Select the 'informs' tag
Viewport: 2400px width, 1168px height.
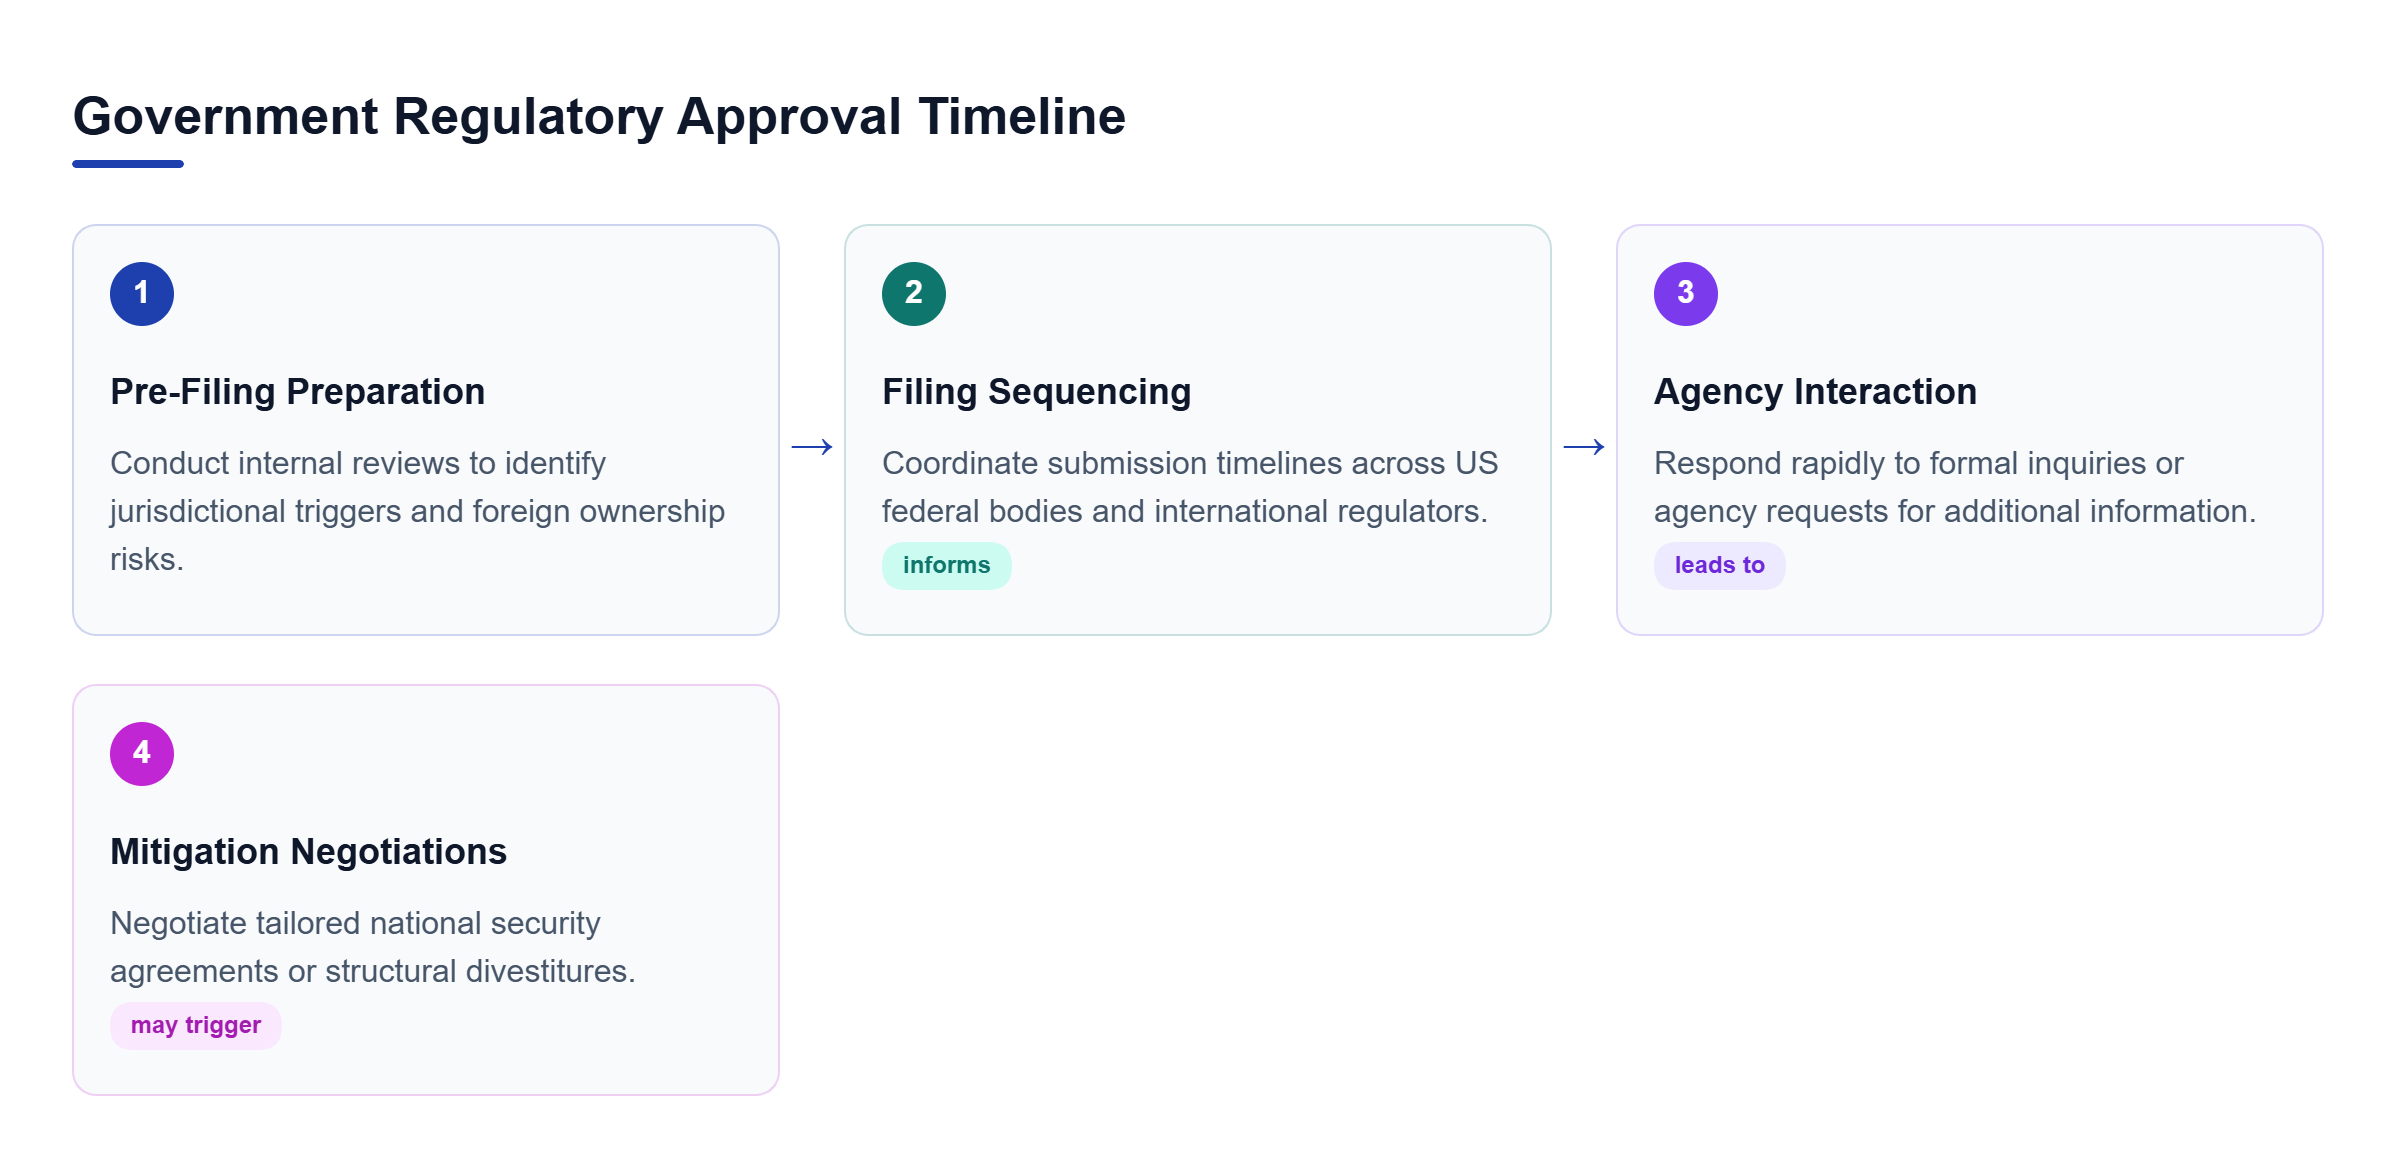click(x=946, y=566)
